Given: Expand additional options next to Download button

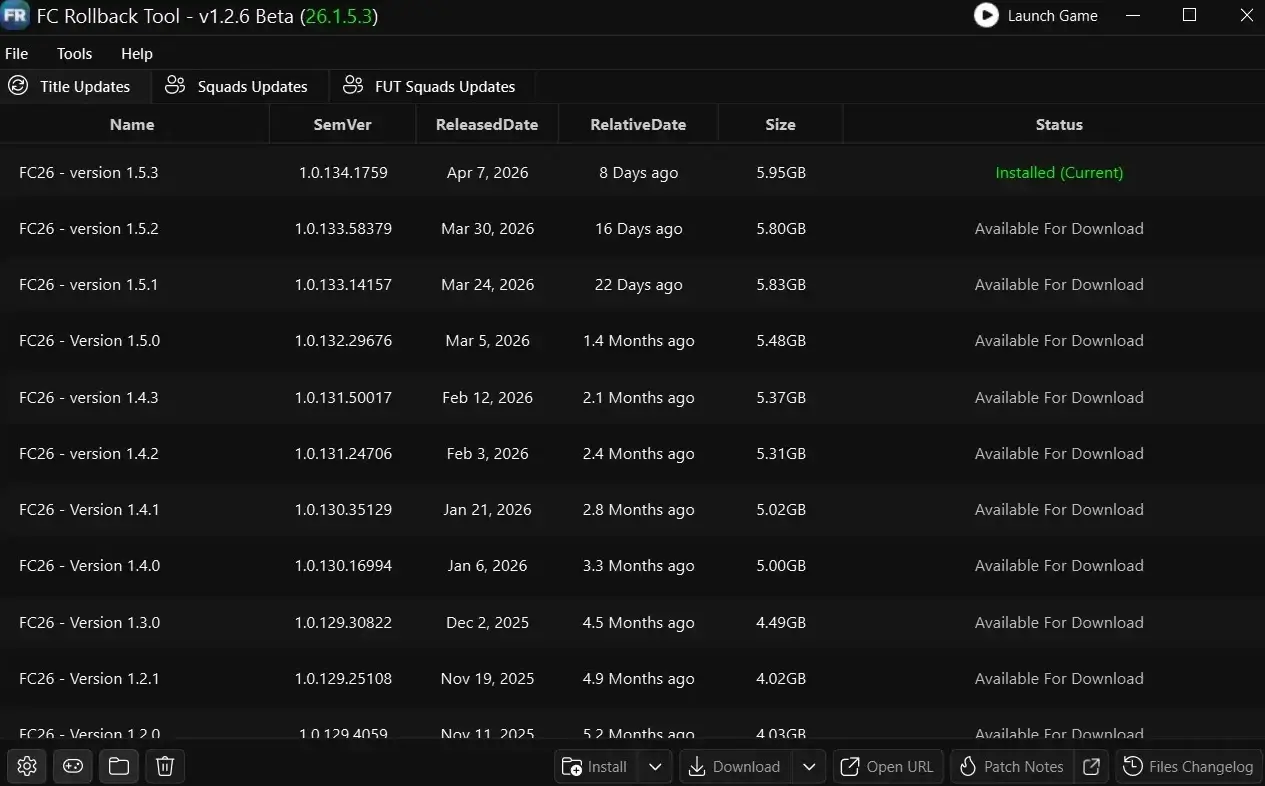Looking at the screenshot, I should (809, 766).
